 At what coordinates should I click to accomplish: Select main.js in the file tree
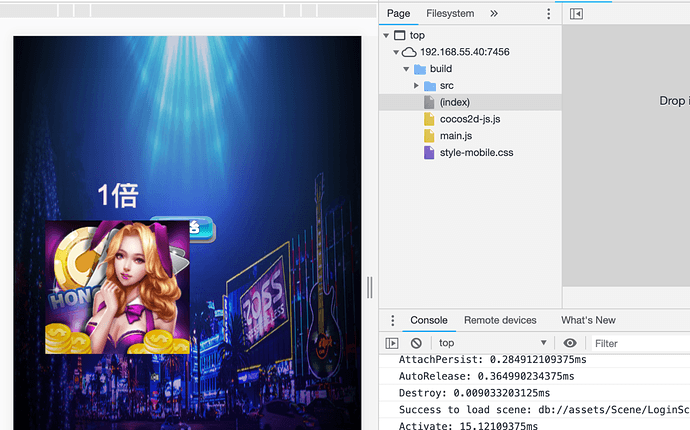[456, 136]
